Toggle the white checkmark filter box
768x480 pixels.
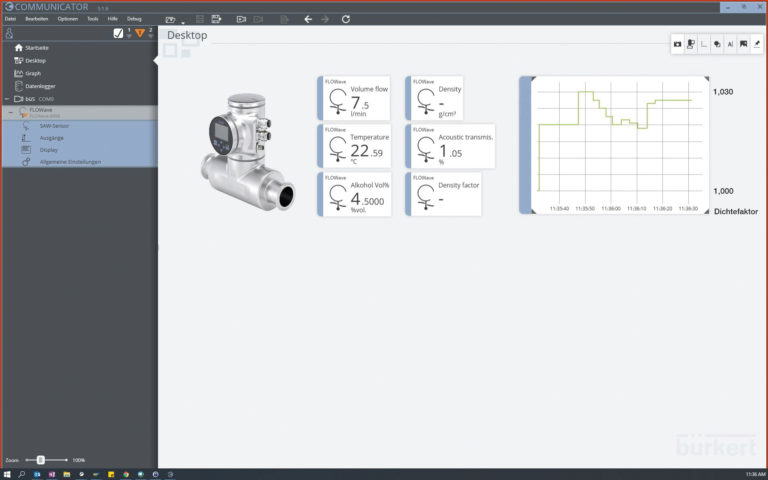tap(118, 33)
